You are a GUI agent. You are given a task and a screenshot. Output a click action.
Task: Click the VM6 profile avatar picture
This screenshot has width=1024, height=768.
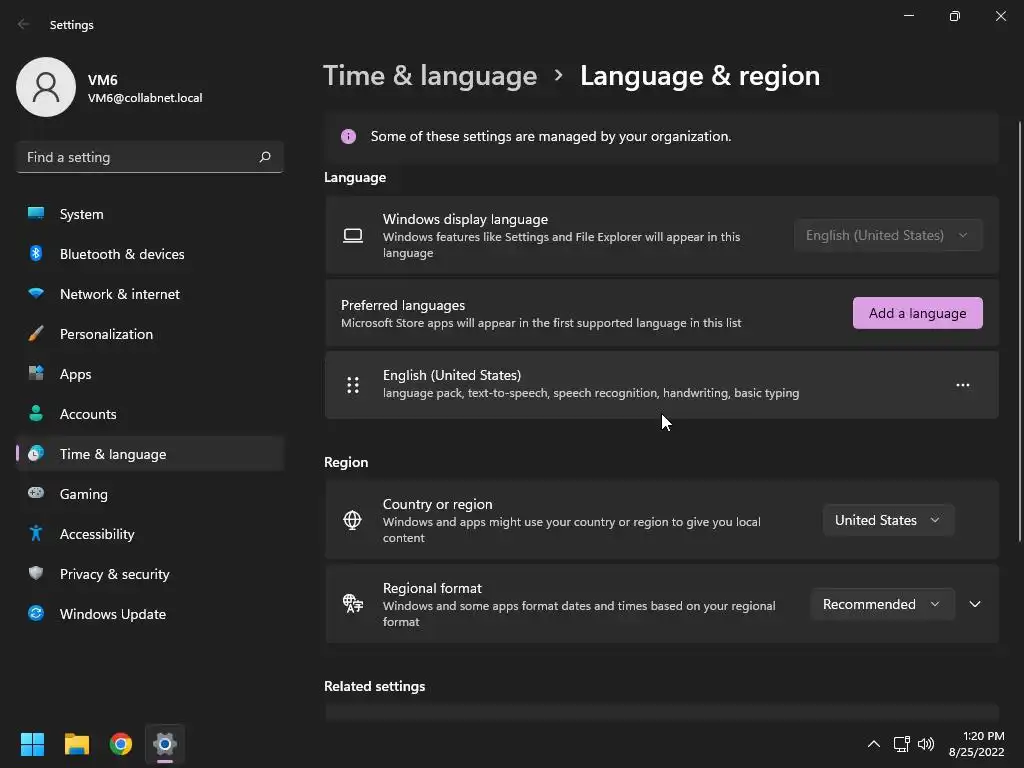point(46,87)
